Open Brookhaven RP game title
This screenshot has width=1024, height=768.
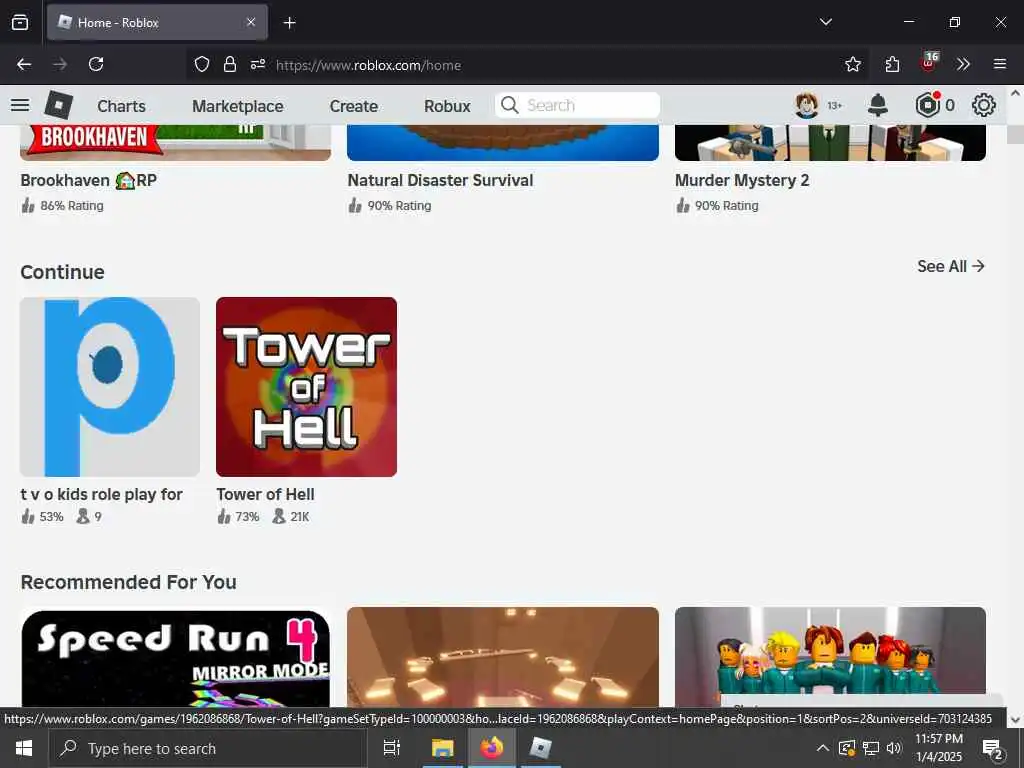pos(88,180)
